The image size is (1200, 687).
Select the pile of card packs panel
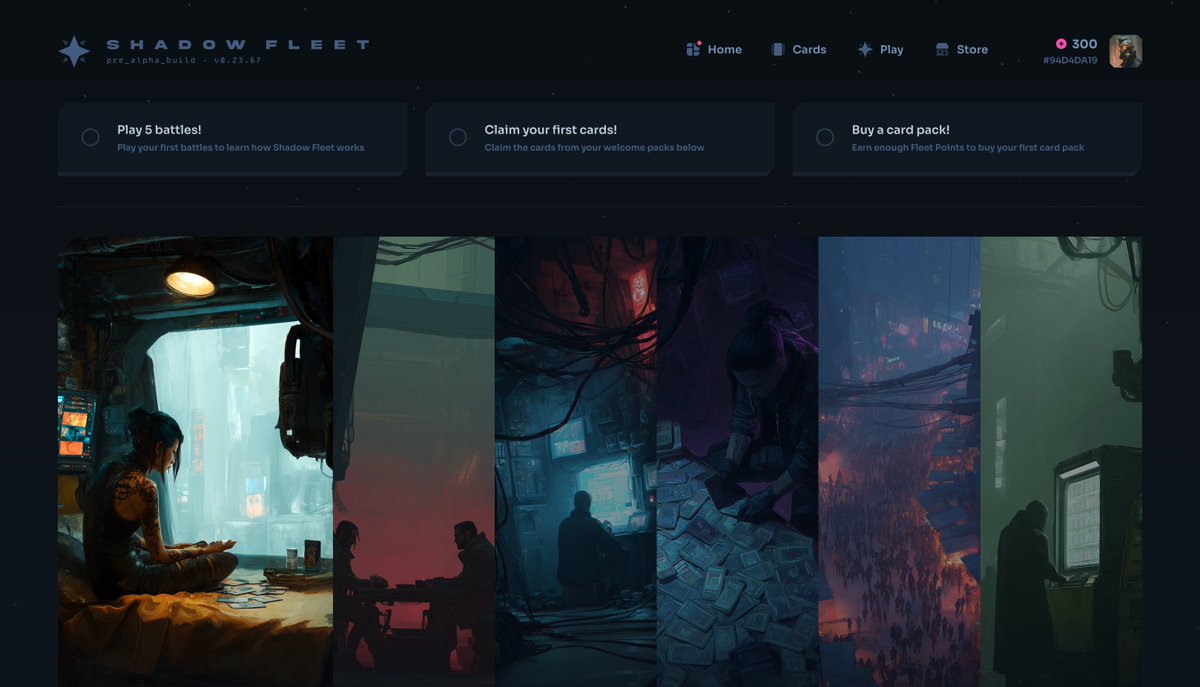pyautogui.click(x=738, y=462)
